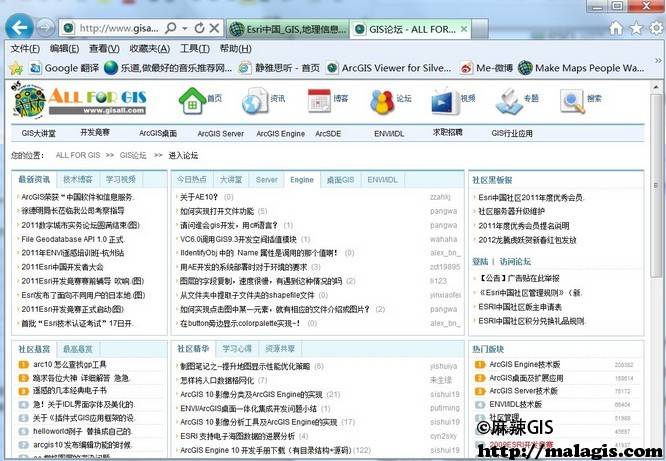Open the ArcGIS Engine nav link
Viewport: 666px width, 461px height.
[280, 133]
